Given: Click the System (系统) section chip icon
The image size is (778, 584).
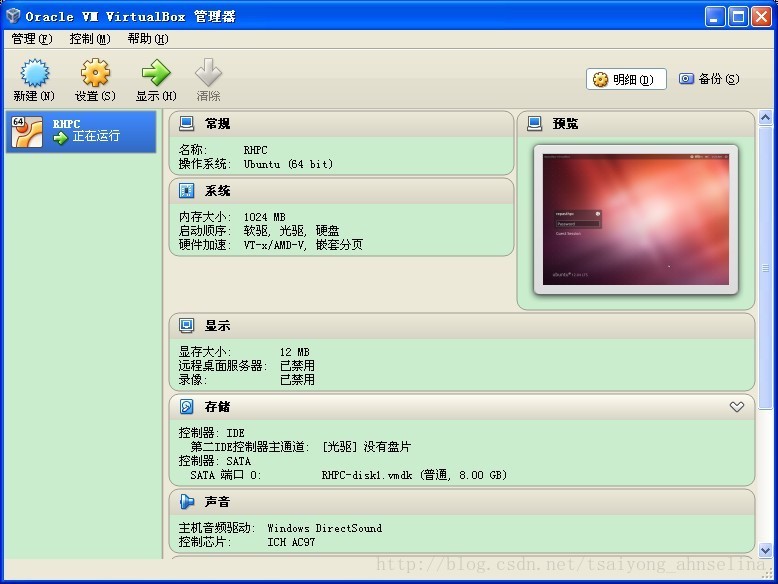Looking at the screenshot, I should 186,191.
